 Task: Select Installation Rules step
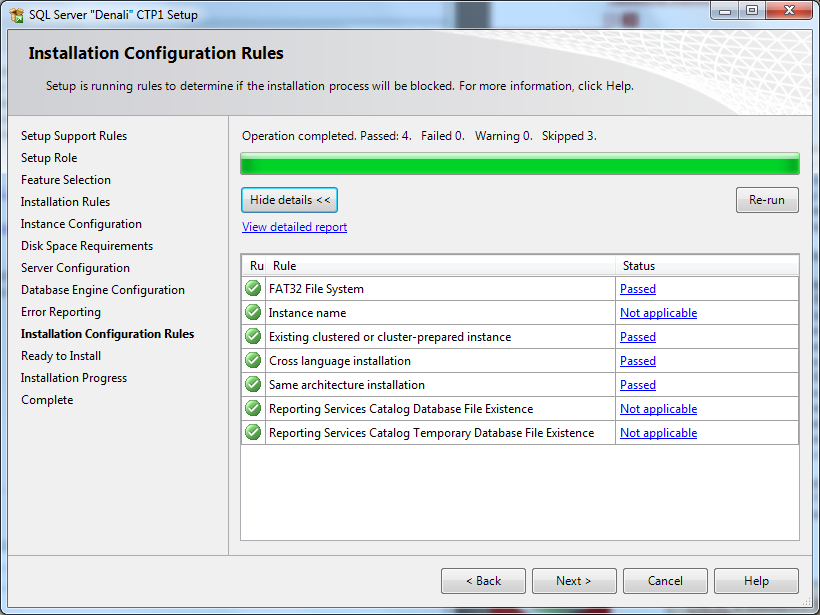[65, 202]
